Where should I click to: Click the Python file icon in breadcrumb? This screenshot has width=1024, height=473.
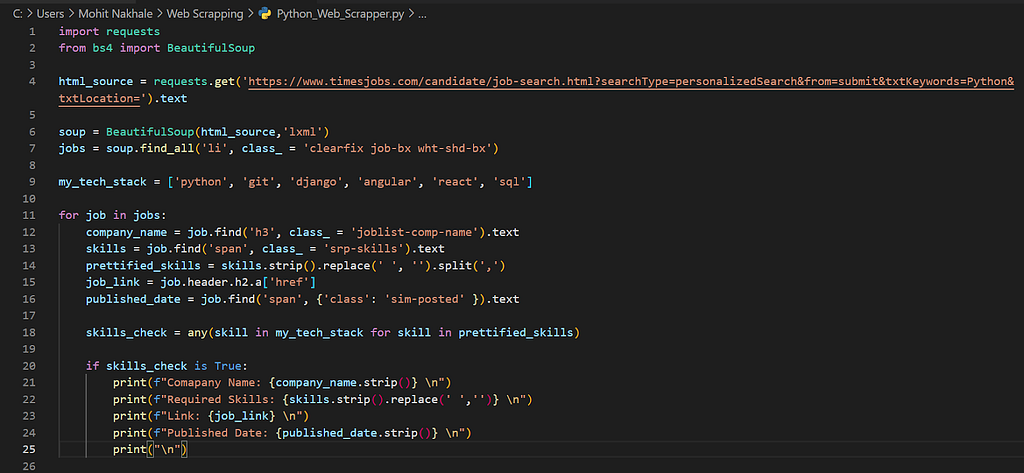[265, 13]
